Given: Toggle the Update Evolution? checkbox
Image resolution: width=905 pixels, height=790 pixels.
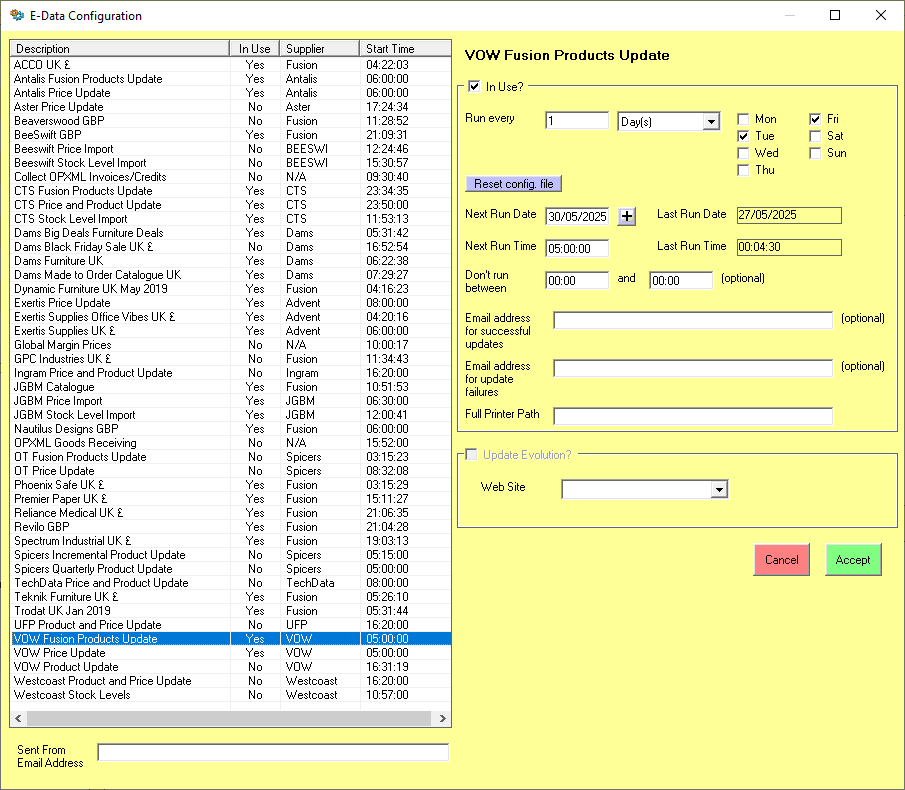Looking at the screenshot, I should [x=472, y=455].
